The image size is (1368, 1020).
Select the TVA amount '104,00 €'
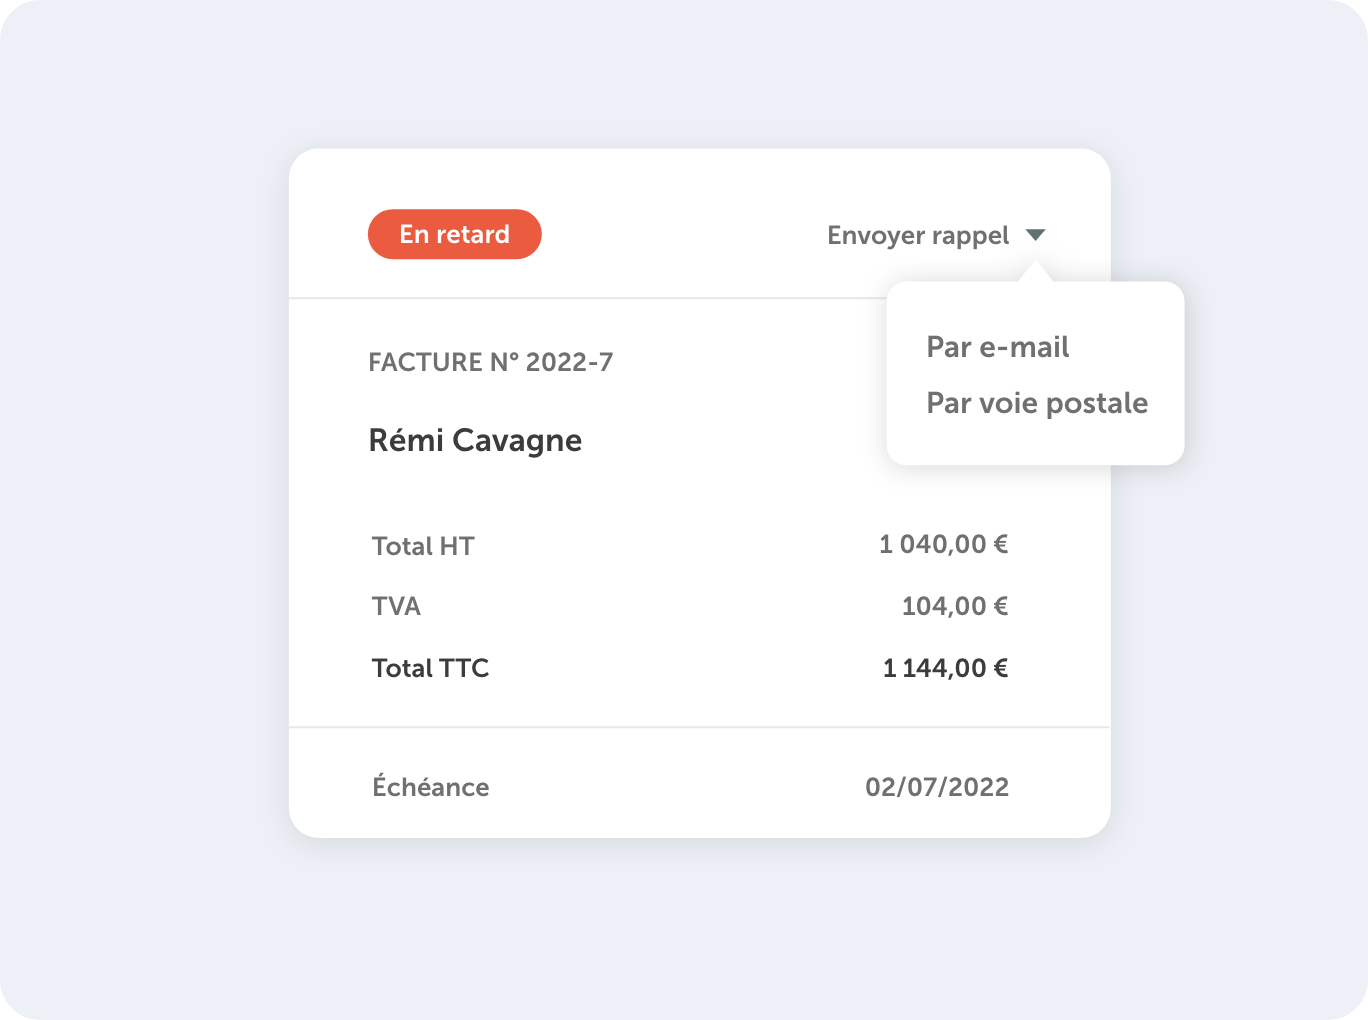point(954,605)
